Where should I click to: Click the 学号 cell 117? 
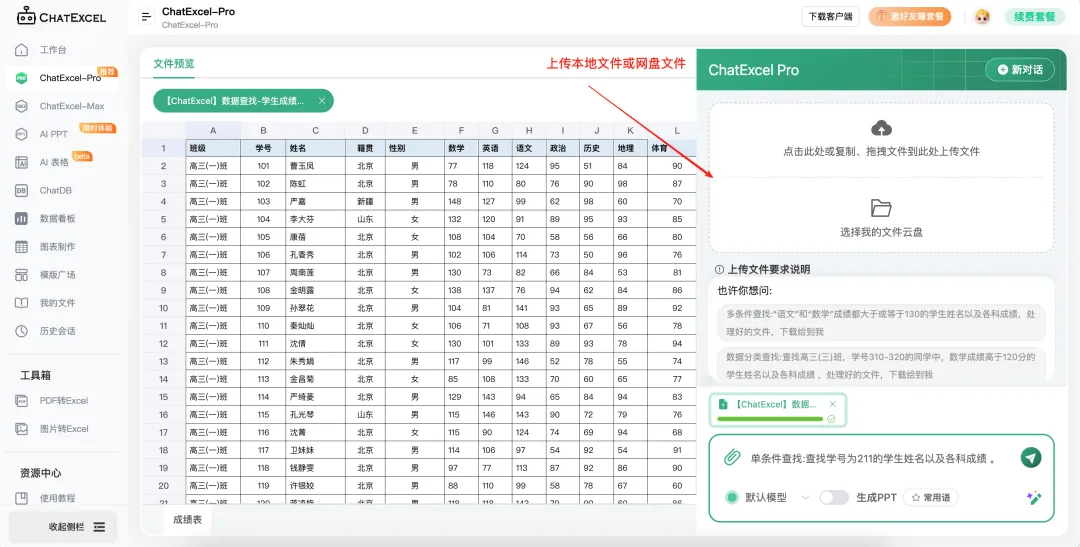(263, 450)
